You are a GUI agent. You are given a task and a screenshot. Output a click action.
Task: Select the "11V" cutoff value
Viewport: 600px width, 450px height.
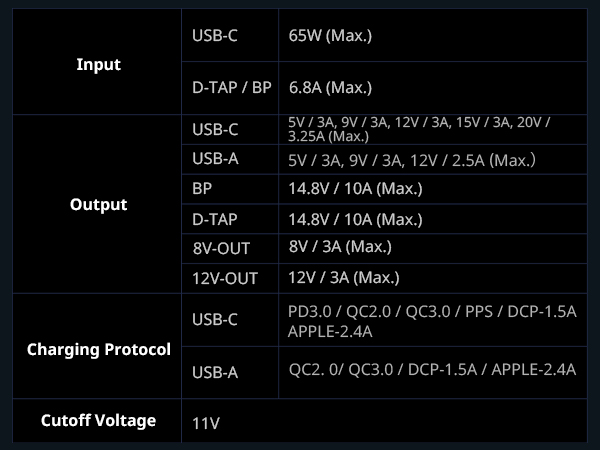(x=205, y=423)
